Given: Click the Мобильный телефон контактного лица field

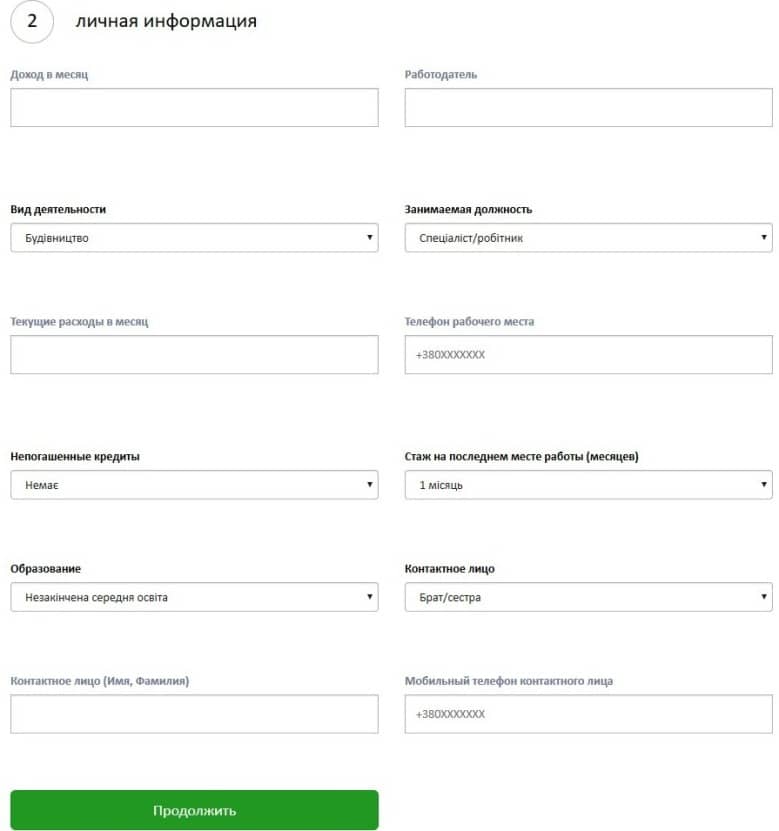Looking at the screenshot, I should [x=588, y=714].
